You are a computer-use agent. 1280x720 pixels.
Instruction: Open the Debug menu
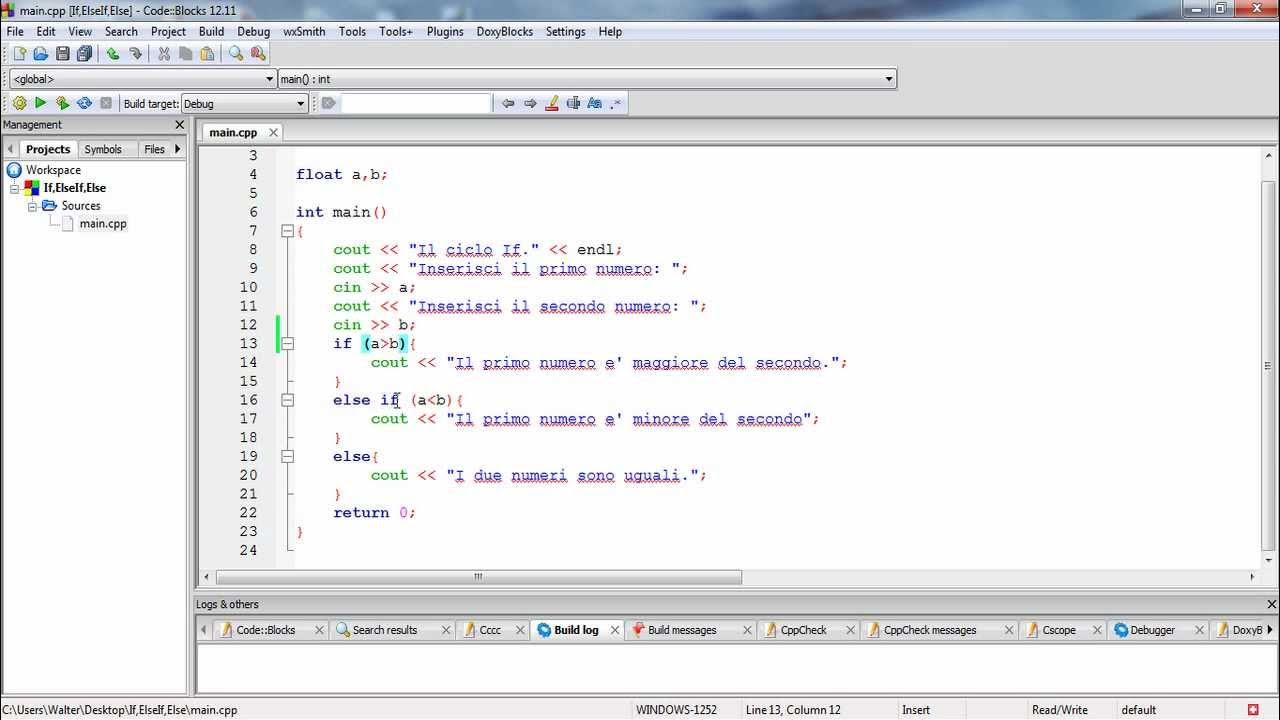click(x=253, y=31)
